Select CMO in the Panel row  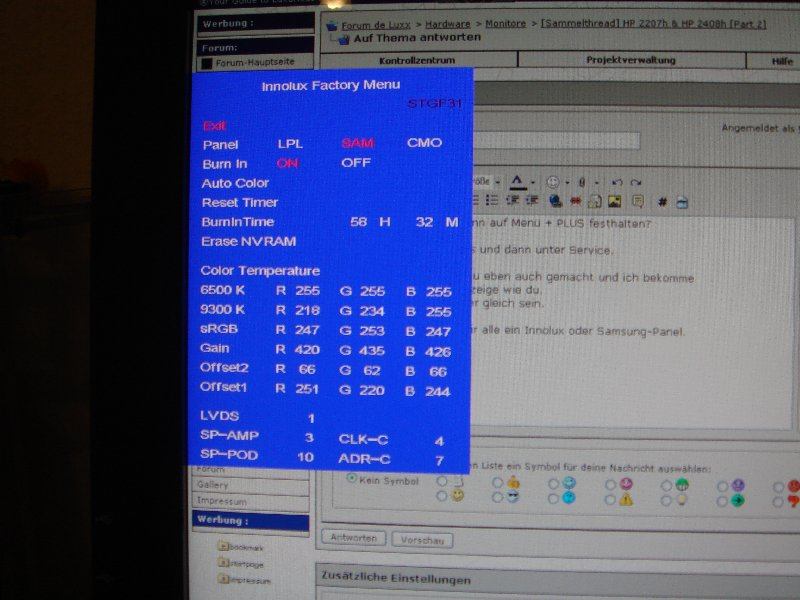(x=424, y=142)
